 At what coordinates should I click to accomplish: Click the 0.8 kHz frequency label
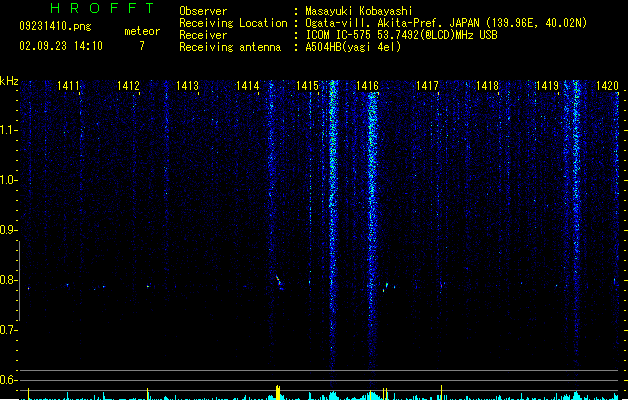coord(8,280)
